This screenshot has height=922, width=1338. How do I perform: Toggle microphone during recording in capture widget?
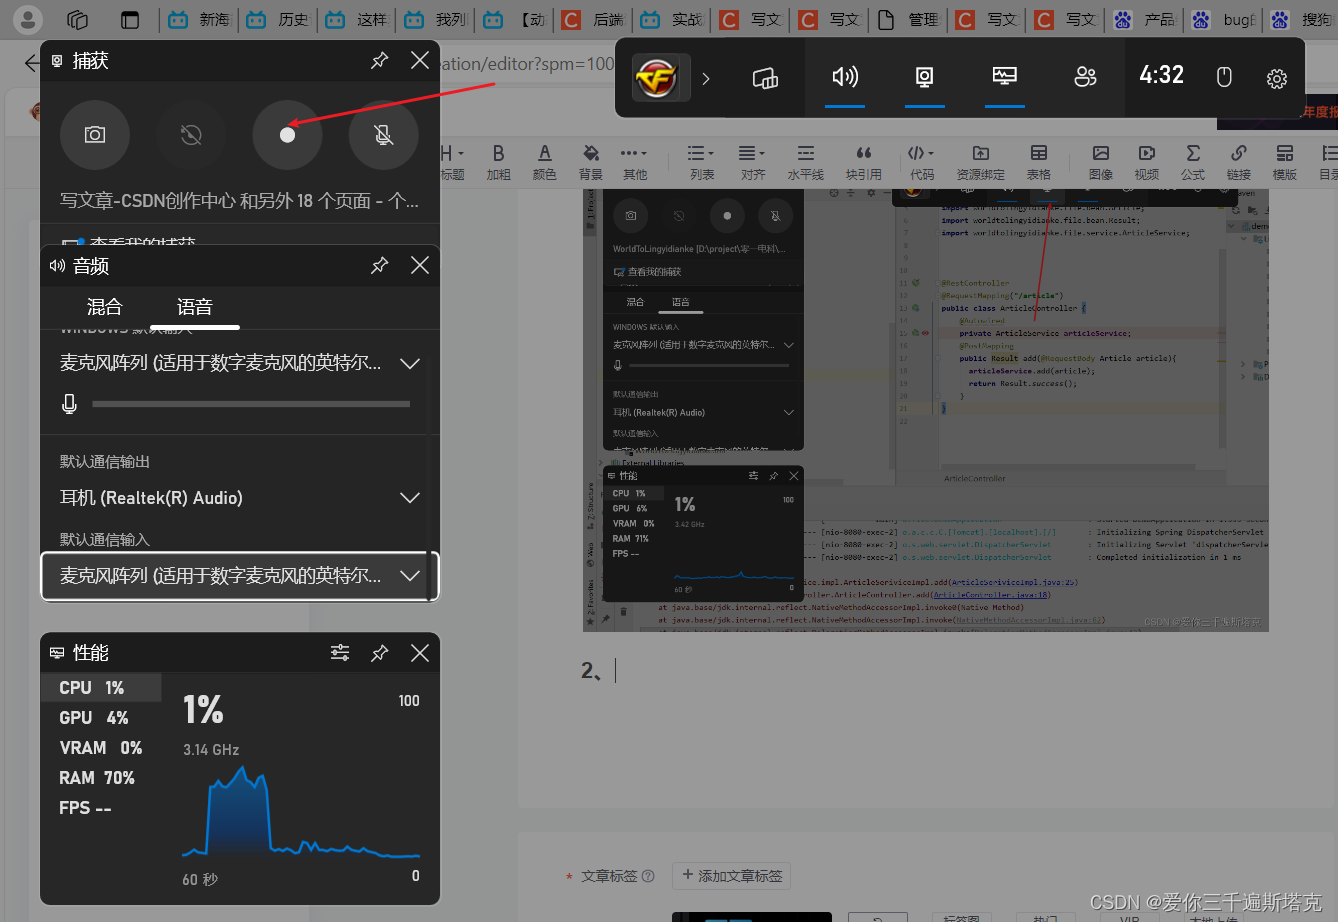383,134
